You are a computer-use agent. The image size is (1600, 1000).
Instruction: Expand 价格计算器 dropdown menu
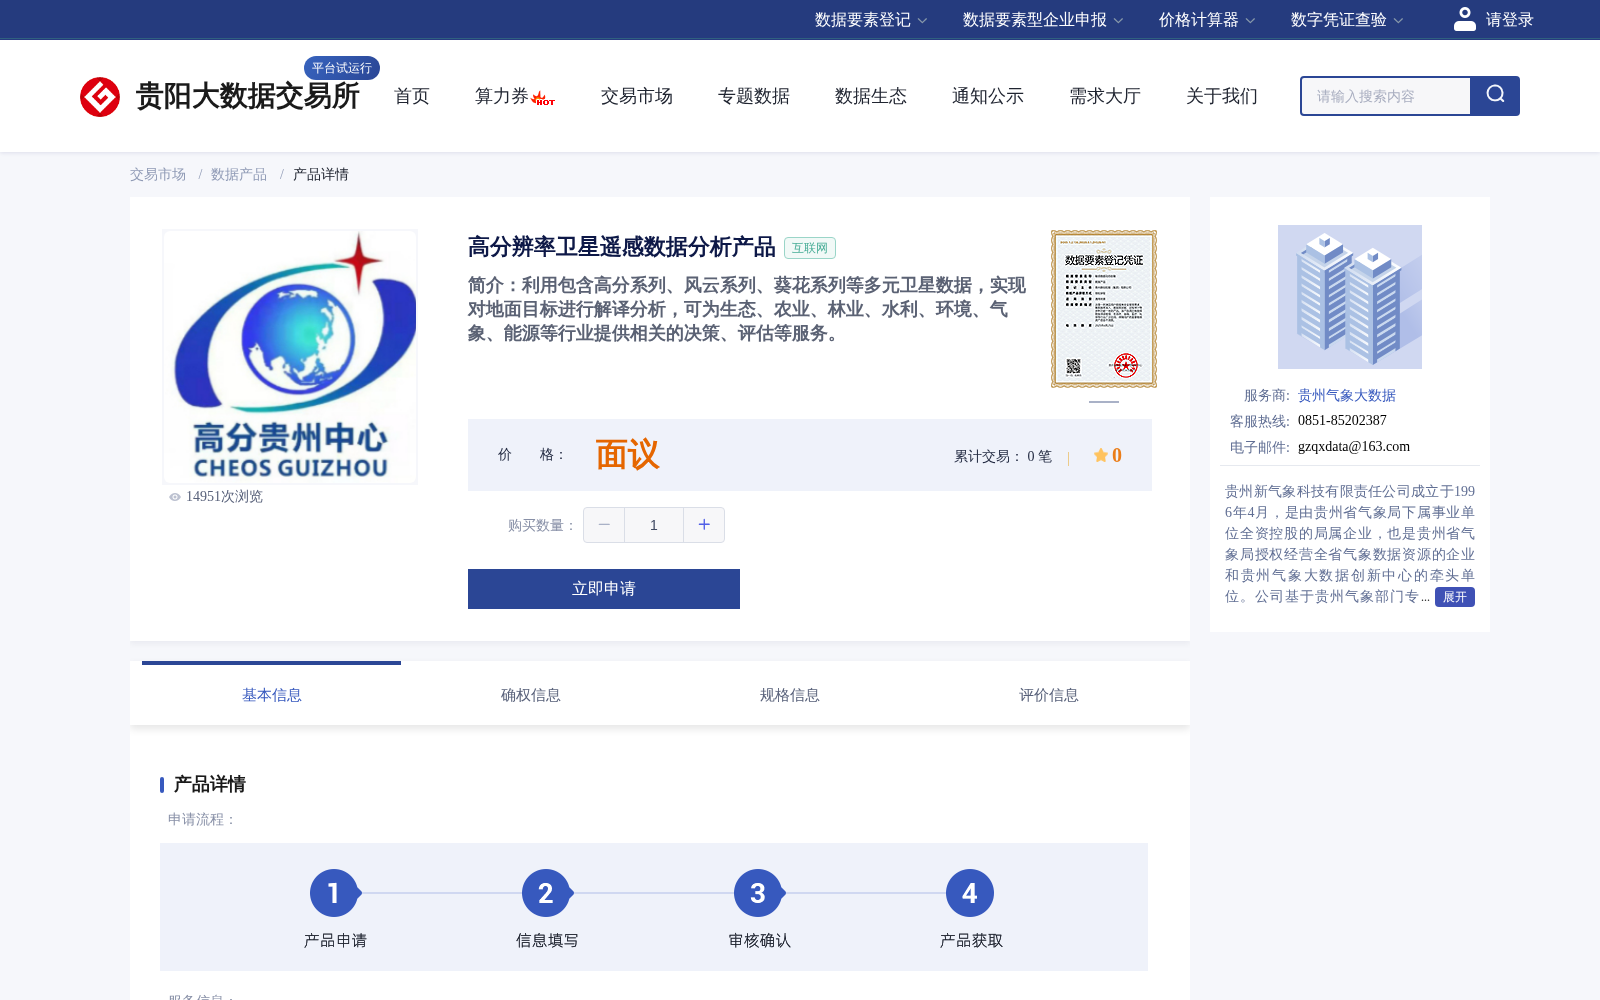(1207, 20)
